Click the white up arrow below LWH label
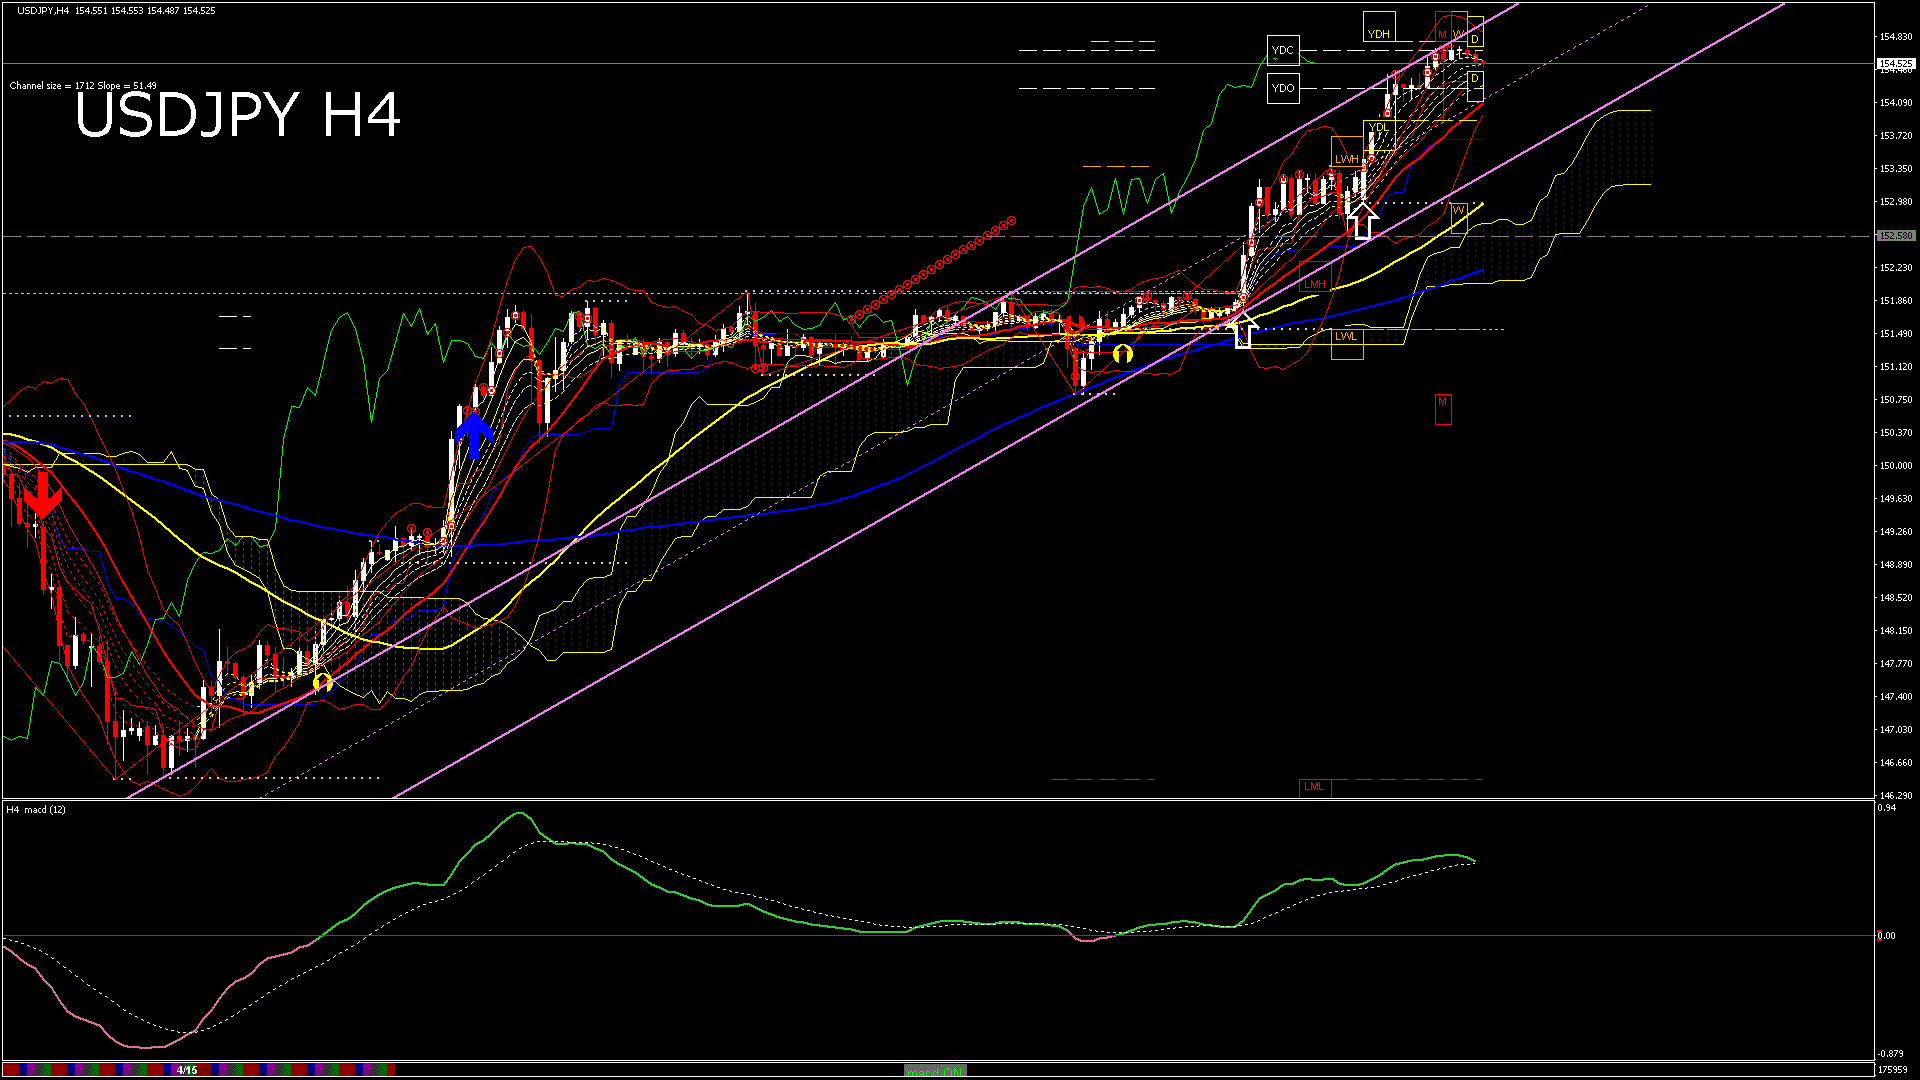The width and height of the screenshot is (1920, 1080). pos(1363,220)
